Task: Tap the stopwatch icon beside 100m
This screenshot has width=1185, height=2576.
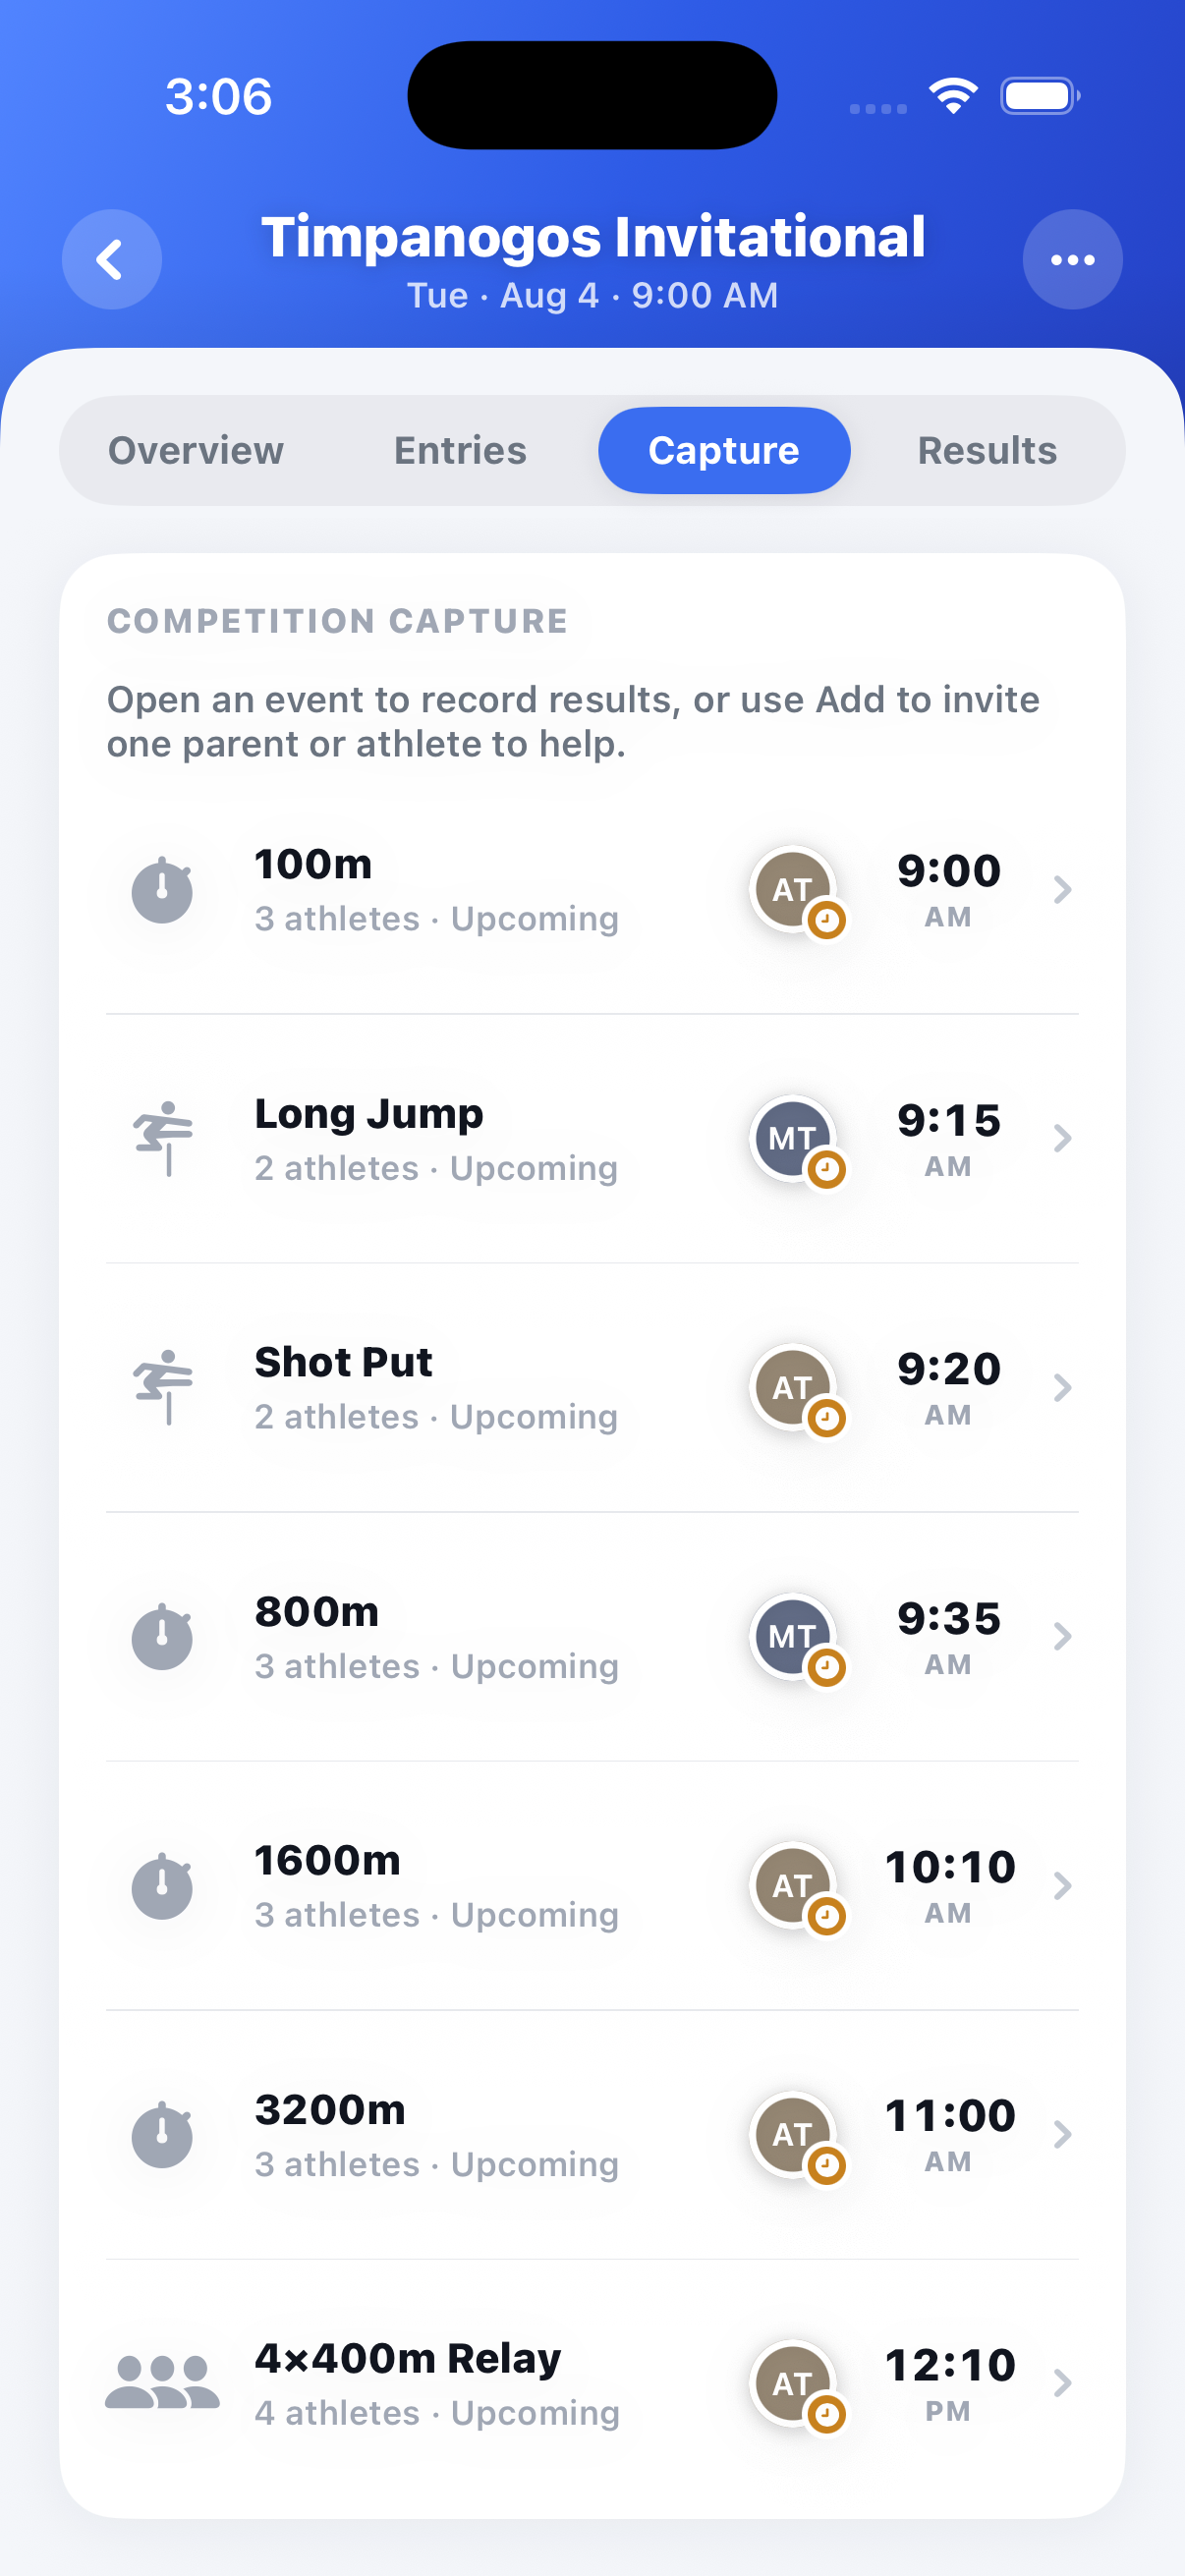Action: coord(162,889)
